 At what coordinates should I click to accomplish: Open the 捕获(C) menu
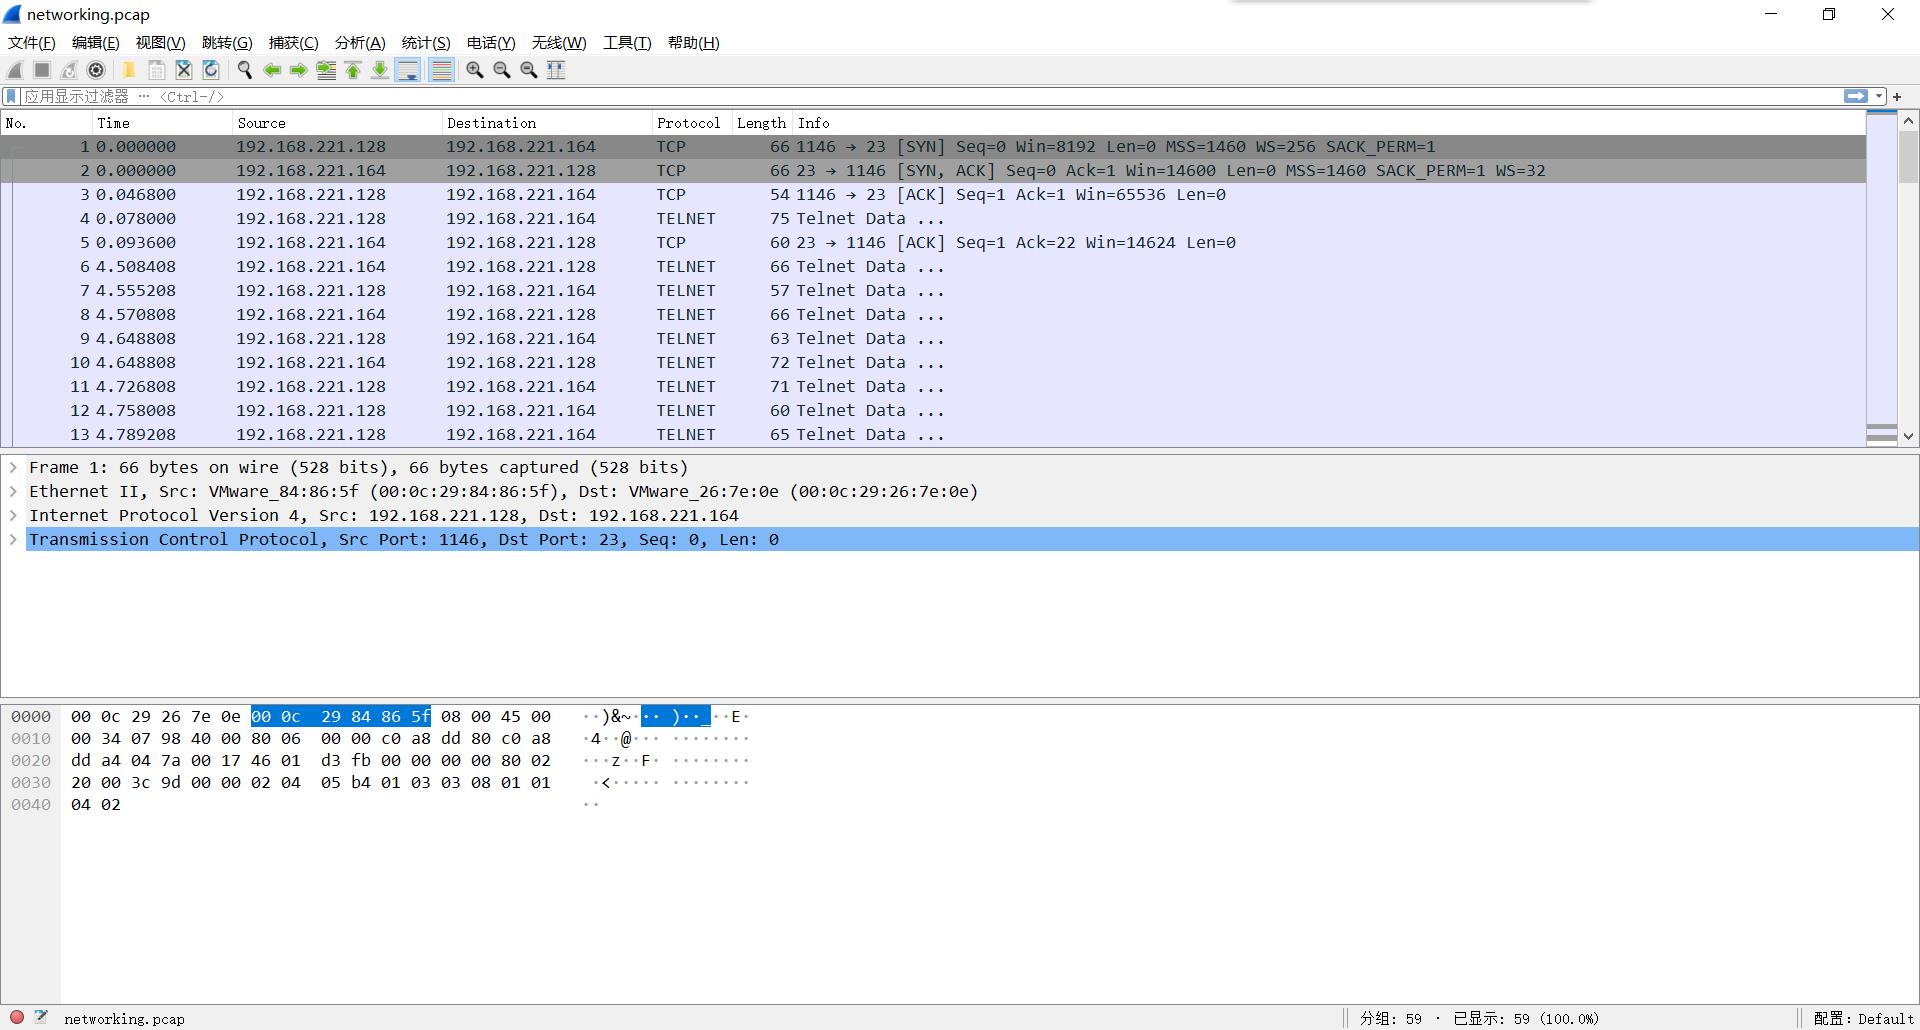click(293, 42)
